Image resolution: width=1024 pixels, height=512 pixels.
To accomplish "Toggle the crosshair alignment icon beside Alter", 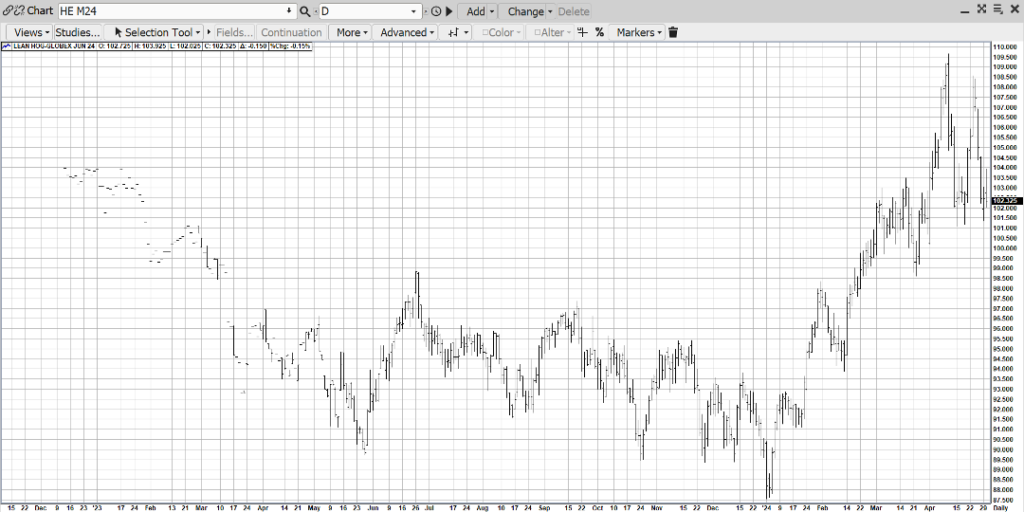I will point(583,32).
